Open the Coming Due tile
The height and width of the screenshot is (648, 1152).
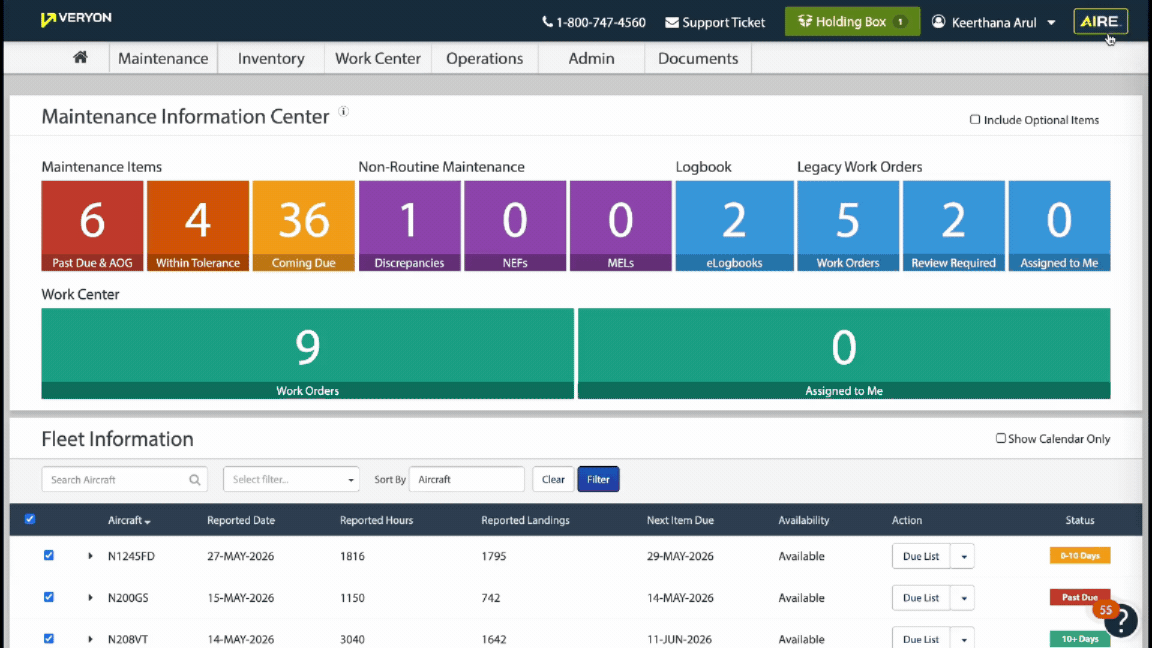(303, 226)
